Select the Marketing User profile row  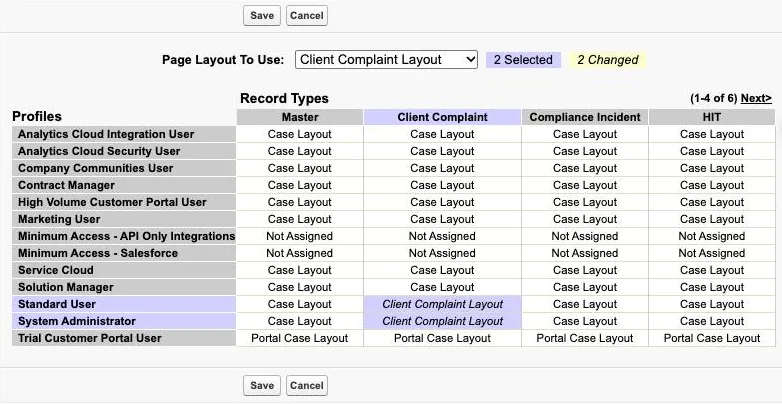(124, 219)
